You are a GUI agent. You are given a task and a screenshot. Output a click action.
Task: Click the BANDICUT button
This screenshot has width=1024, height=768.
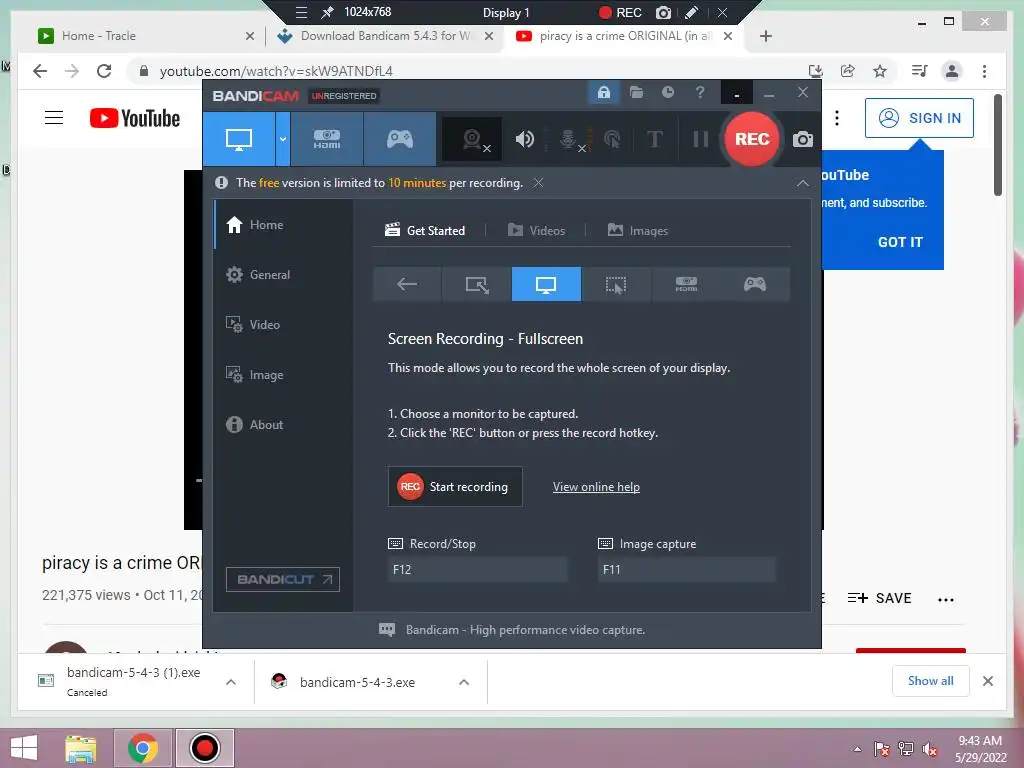(283, 579)
